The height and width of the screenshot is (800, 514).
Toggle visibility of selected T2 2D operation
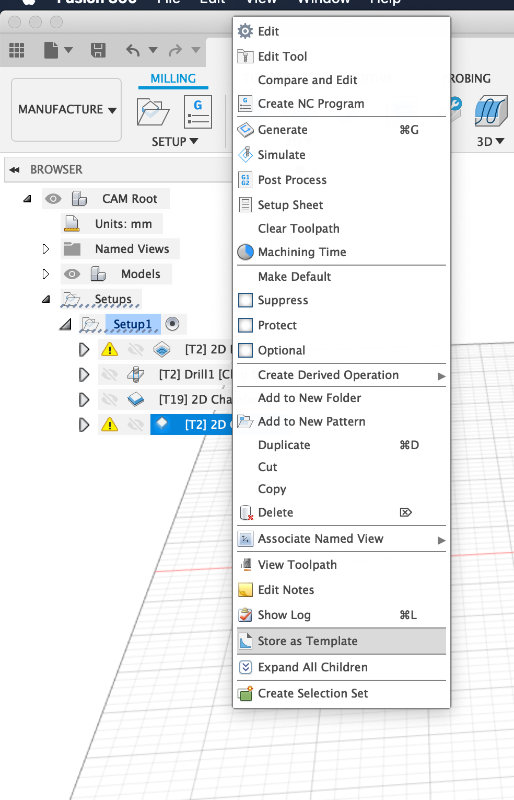(136, 424)
